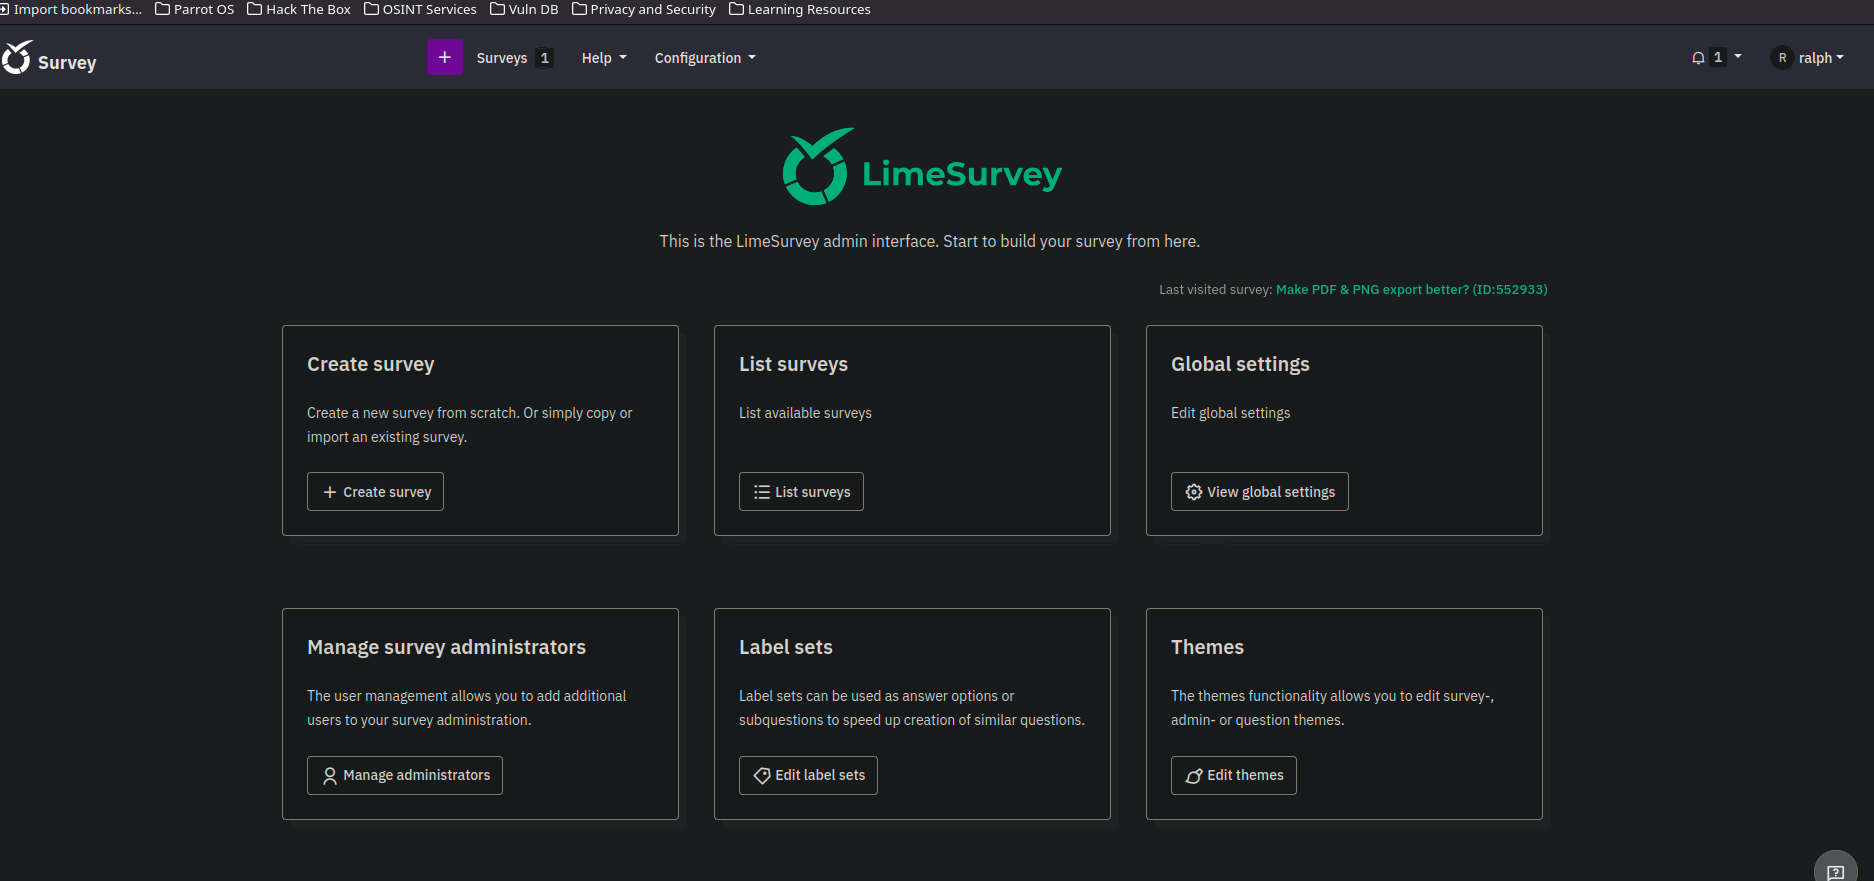
Task: Open the ralph user account dropdown
Action: click(1821, 58)
